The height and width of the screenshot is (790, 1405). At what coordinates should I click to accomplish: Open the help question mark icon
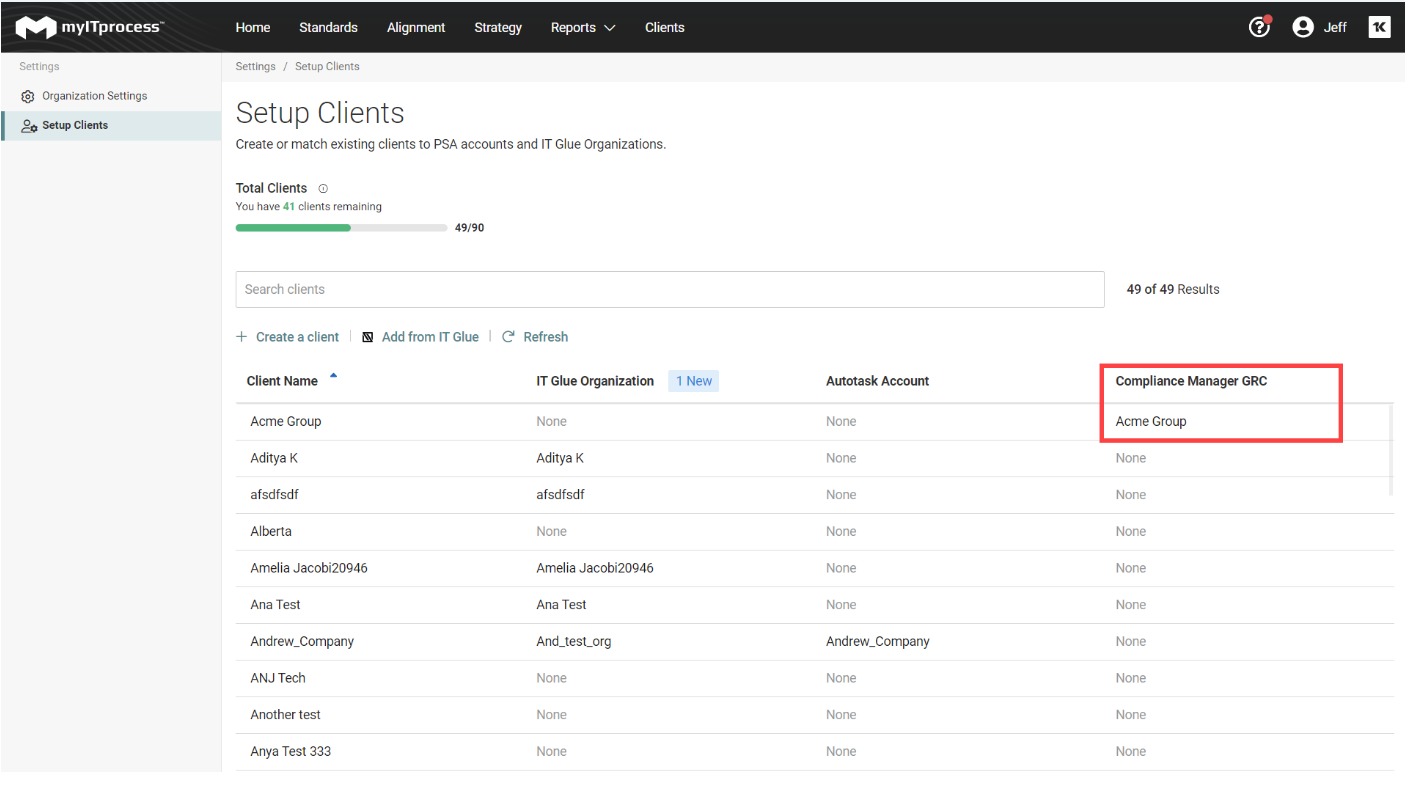pos(1259,27)
